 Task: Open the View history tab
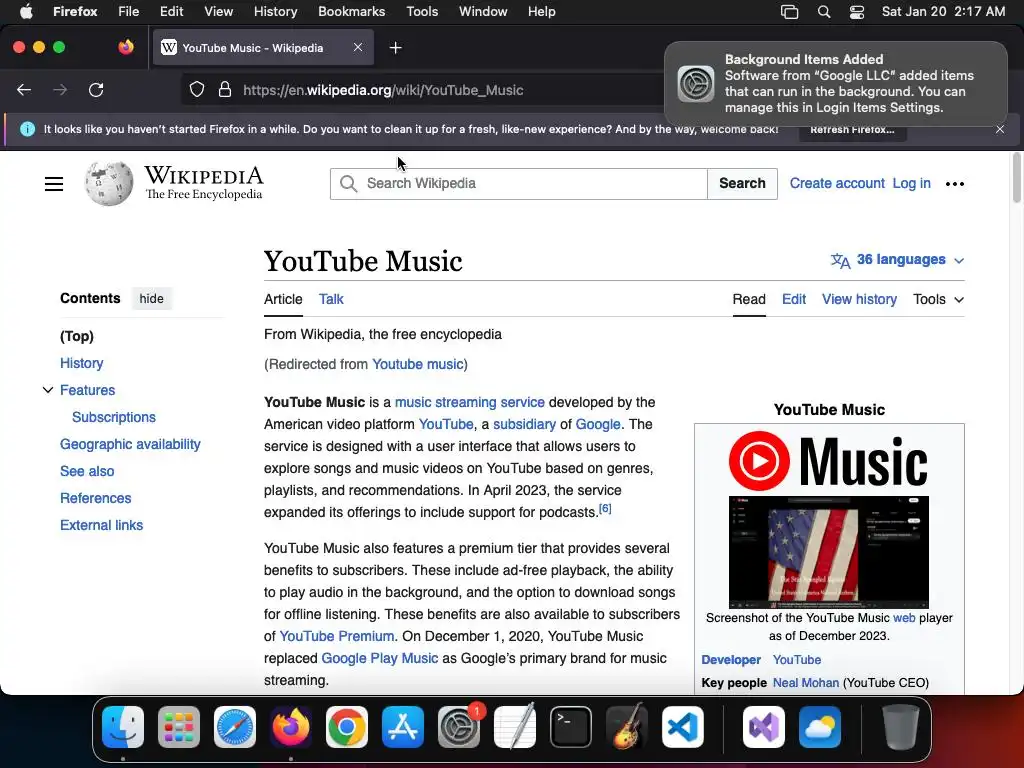(859, 299)
